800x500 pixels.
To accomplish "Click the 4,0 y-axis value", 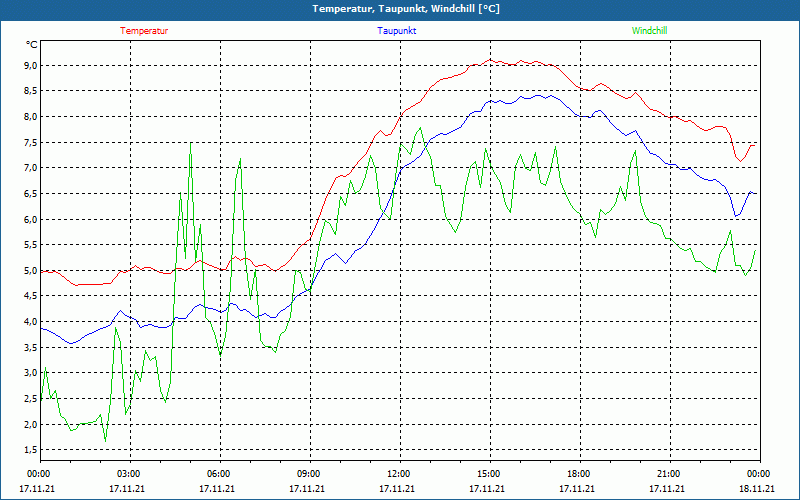I will coord(31,321).
